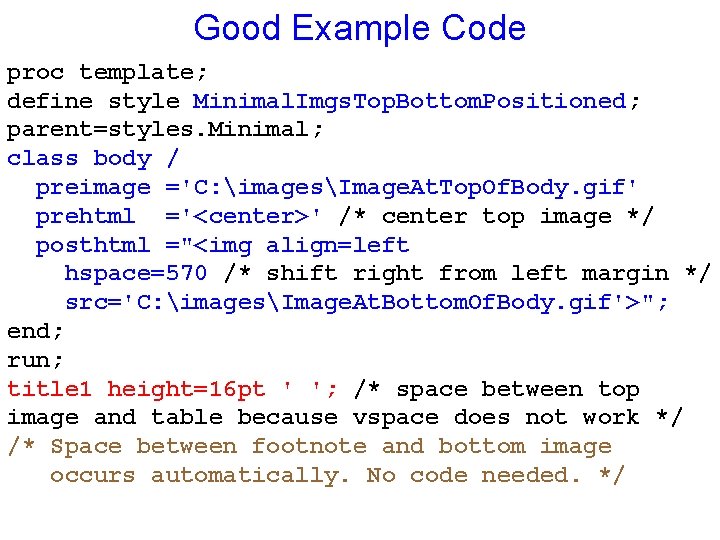Click the 'proc template;' code line
This screenshot has width=720, height=540.
pos(107,72)
